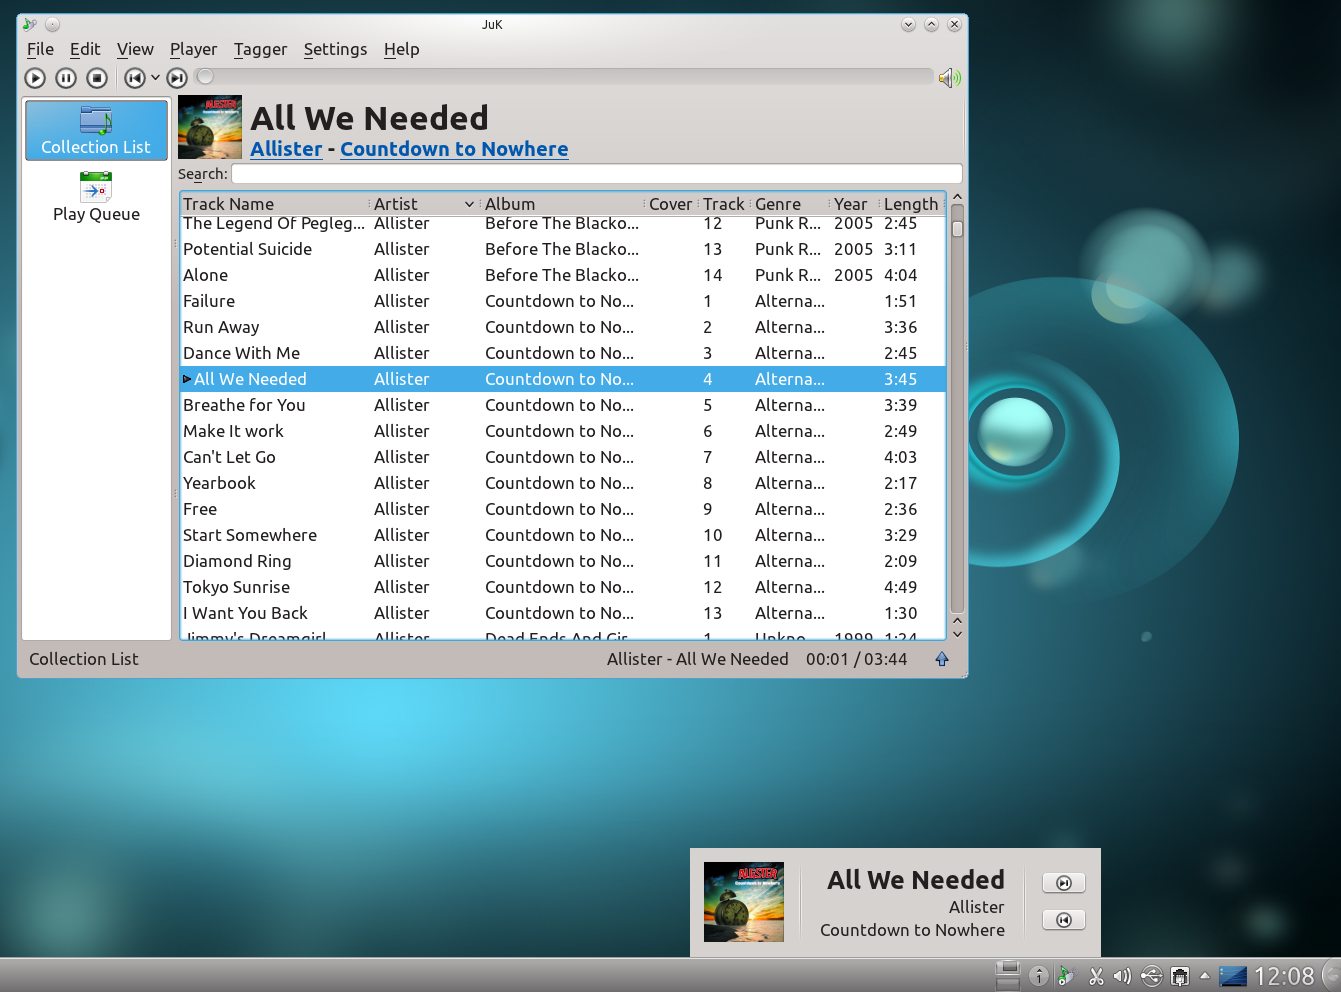Stop playback with the toolbar stop icon
1341x992 pixels.
coord(97,78)
